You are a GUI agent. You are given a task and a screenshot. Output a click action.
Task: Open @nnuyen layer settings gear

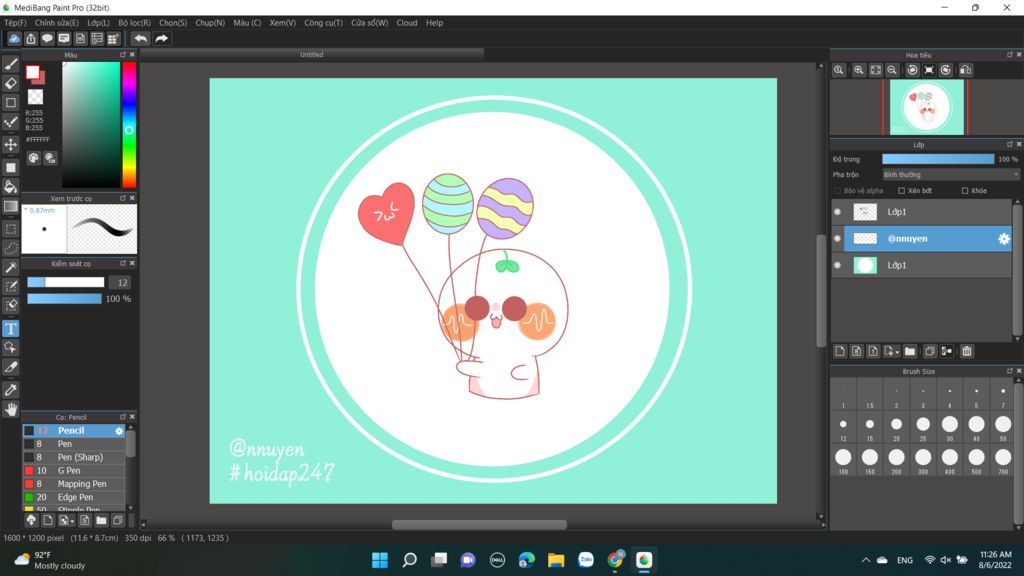[1004, 239]
